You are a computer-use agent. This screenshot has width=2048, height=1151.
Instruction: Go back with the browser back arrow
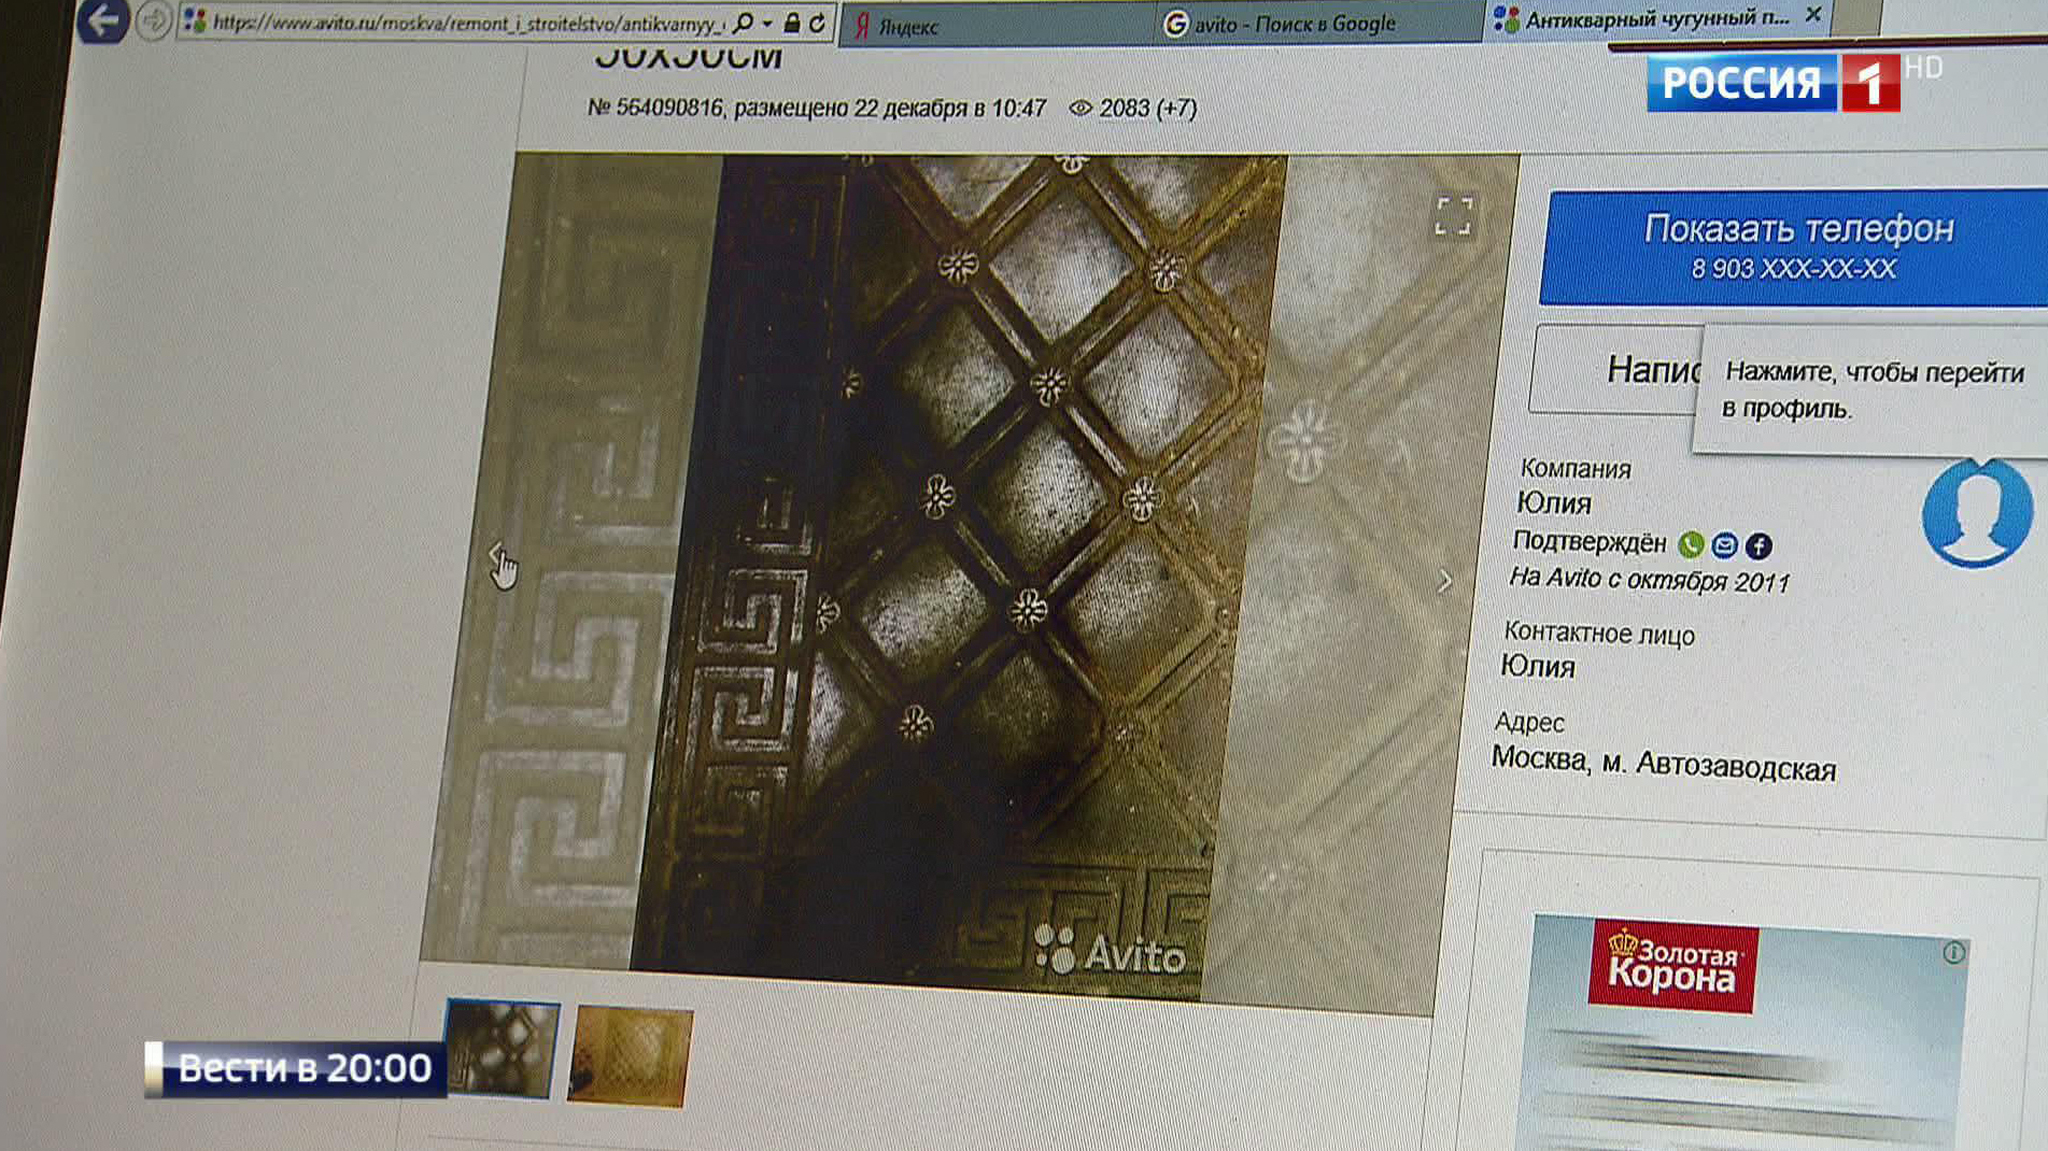[x=103, y=20]
